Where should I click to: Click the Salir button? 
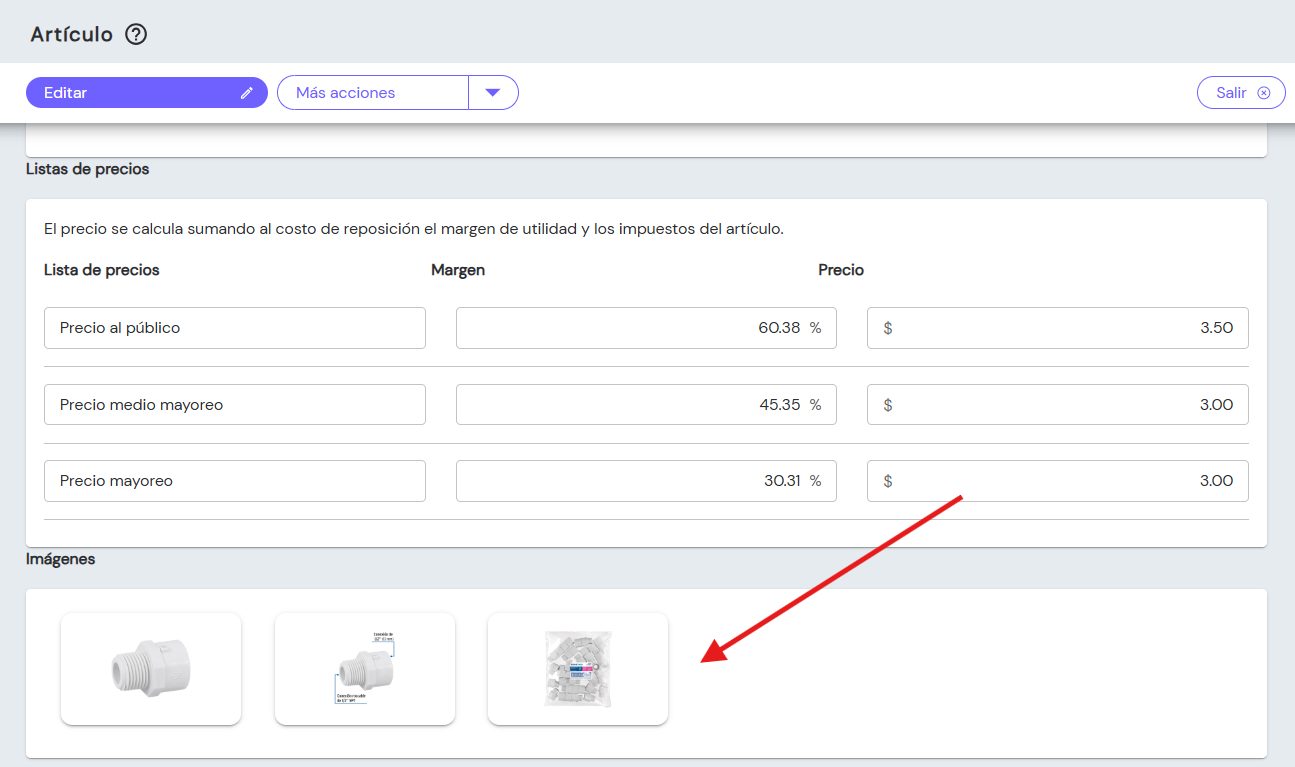pos(1241,93)
